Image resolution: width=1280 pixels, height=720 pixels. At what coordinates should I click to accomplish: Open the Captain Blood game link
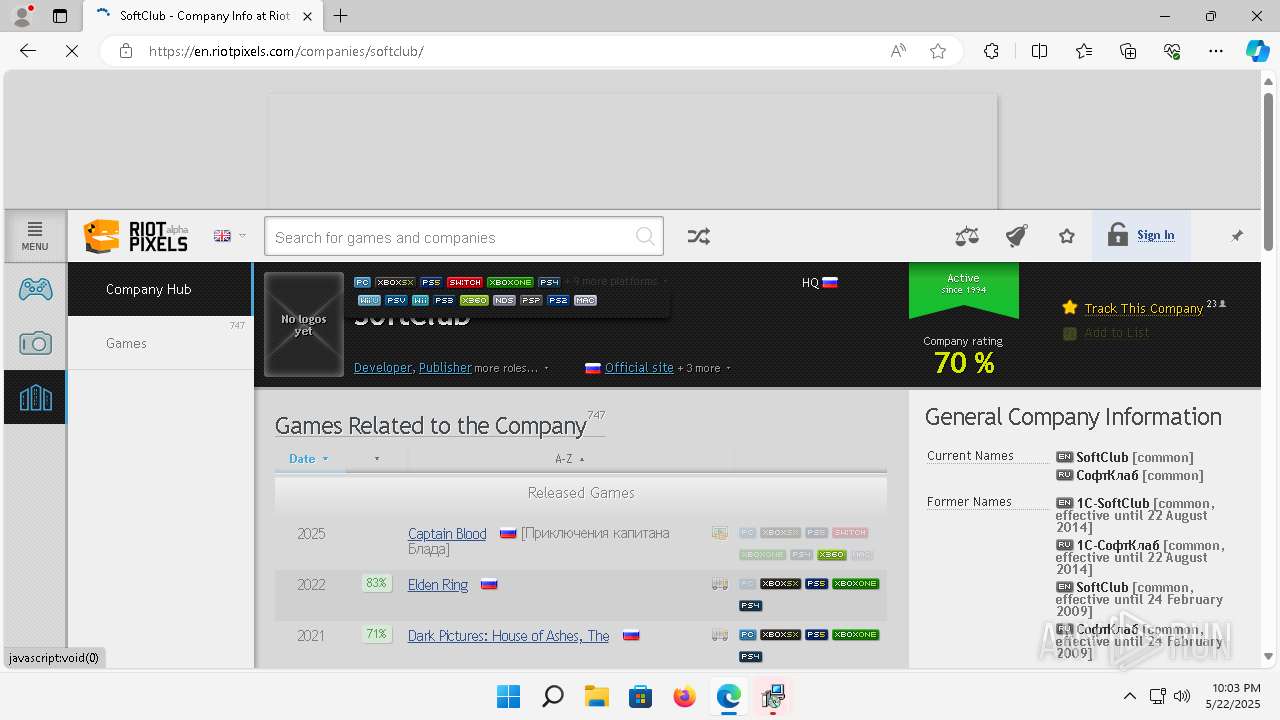(x=447, y=534)
